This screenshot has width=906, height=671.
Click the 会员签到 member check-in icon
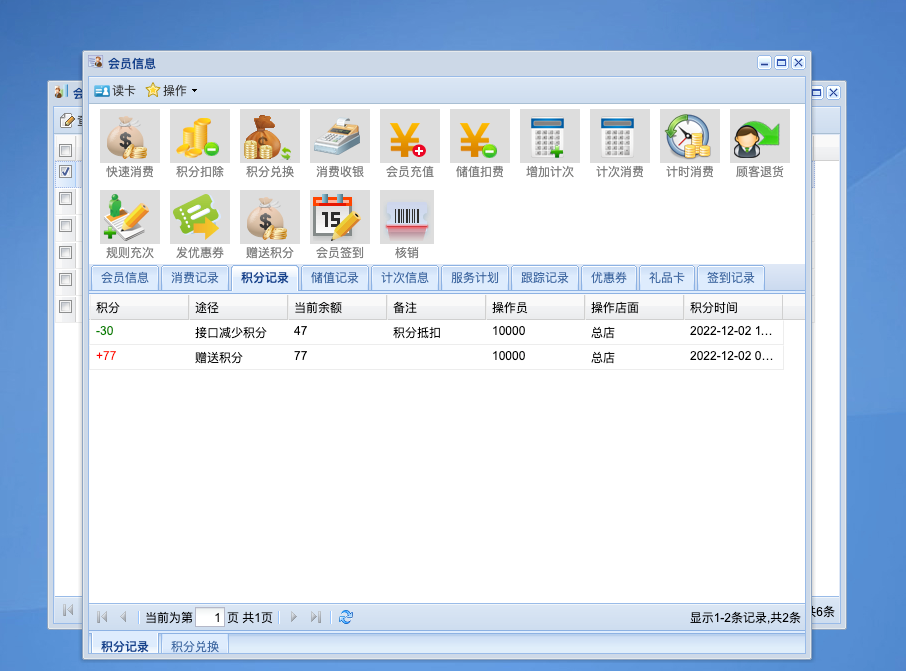[x=339, y=218]
